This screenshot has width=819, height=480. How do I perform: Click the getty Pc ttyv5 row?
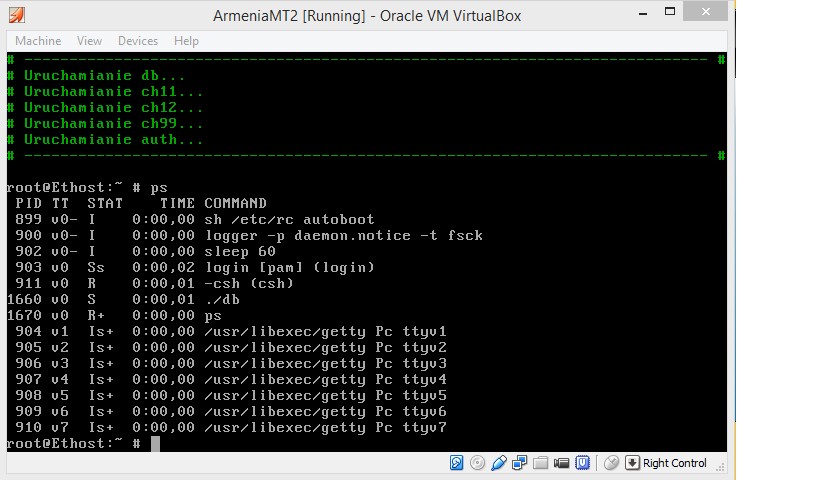click(x=230, y=395)
